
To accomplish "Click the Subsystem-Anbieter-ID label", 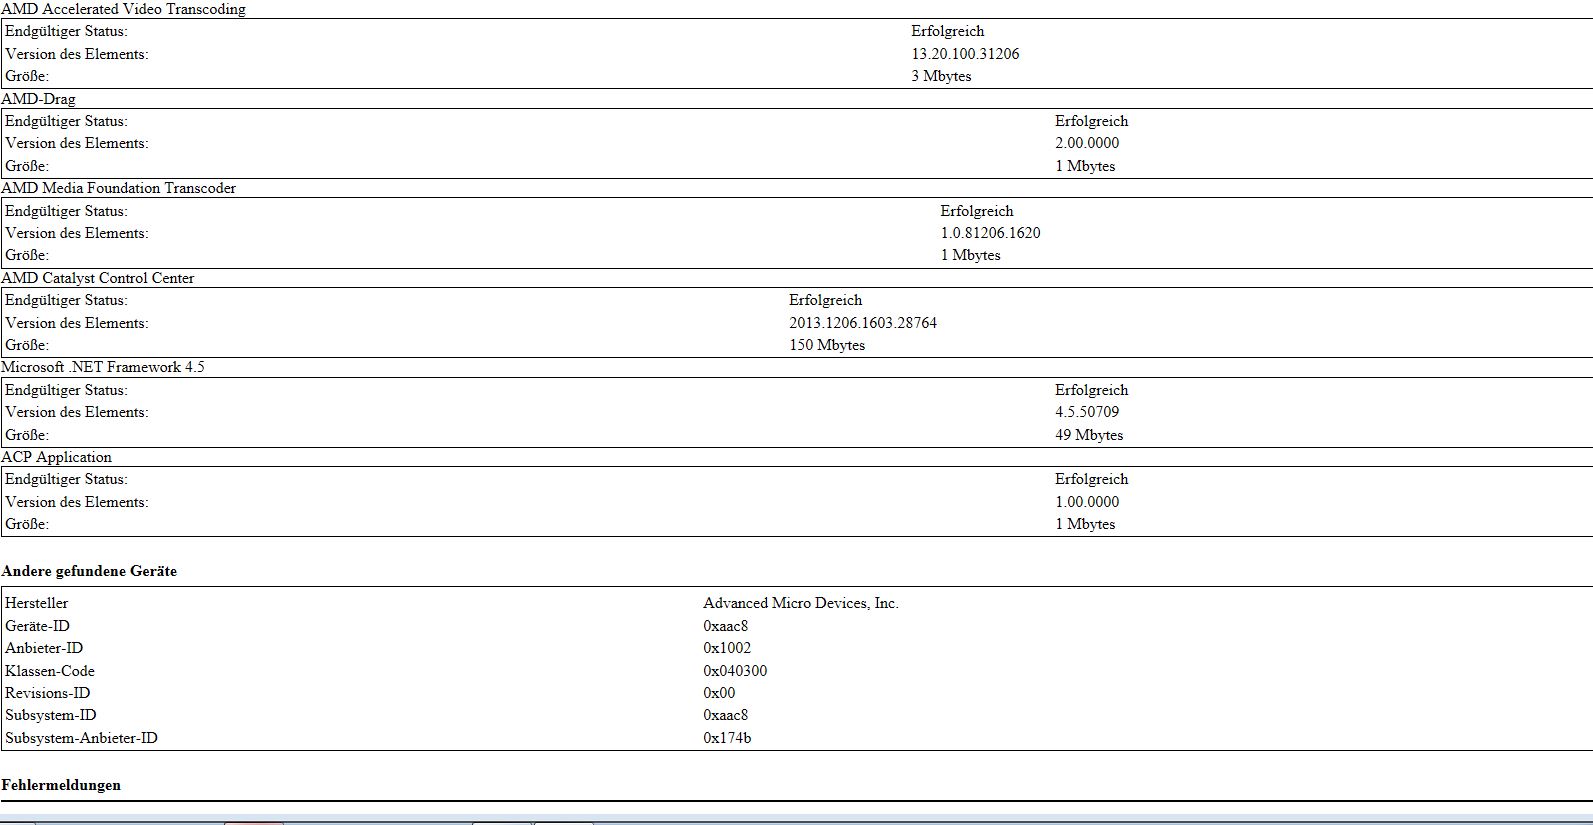I will pyautogui.click(x=81, y=738).
